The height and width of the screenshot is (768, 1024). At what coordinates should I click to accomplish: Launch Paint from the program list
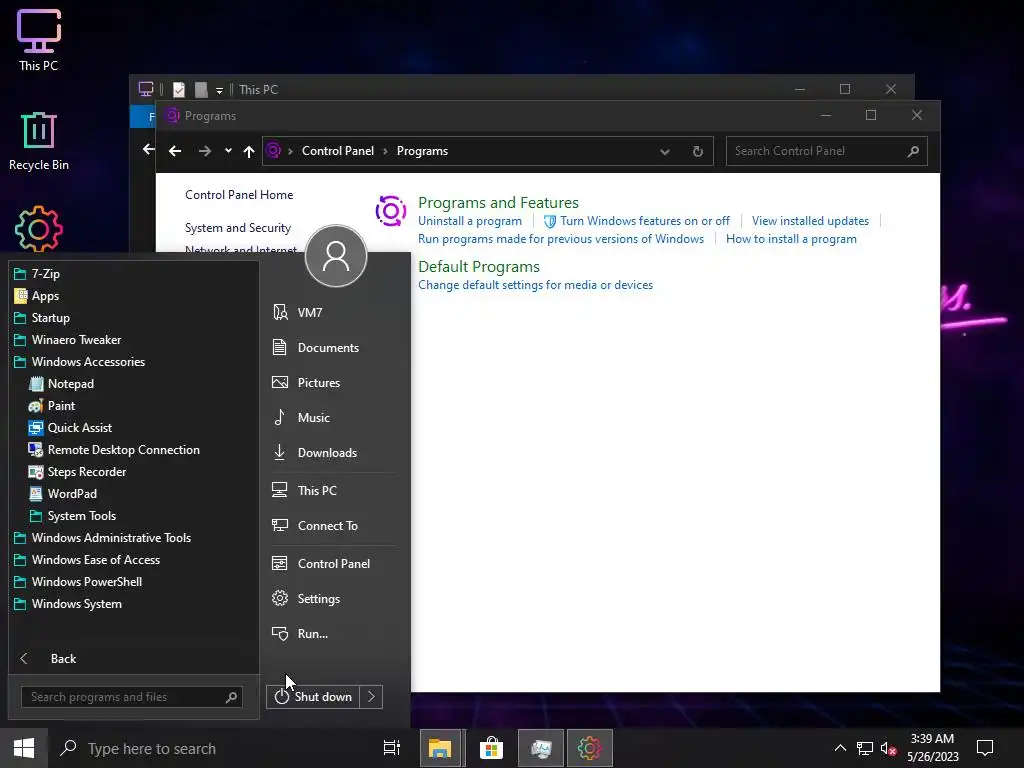(x=52, y=406)
